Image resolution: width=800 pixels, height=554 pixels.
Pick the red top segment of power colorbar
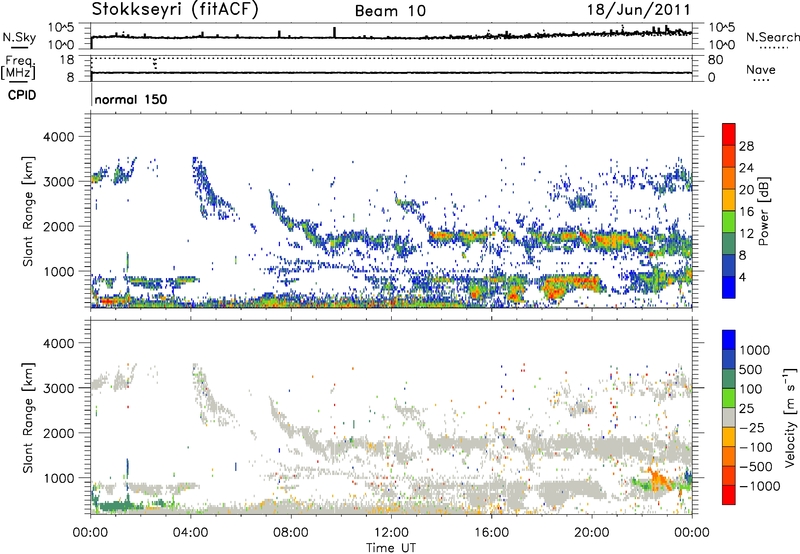coord(729,135)
